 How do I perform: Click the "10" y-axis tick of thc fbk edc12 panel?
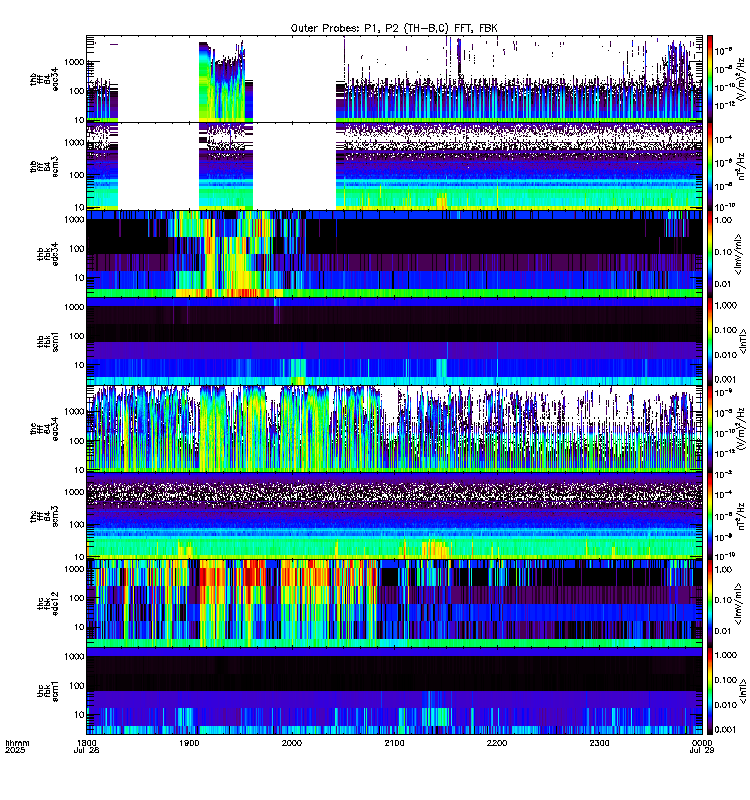(80, 627)
